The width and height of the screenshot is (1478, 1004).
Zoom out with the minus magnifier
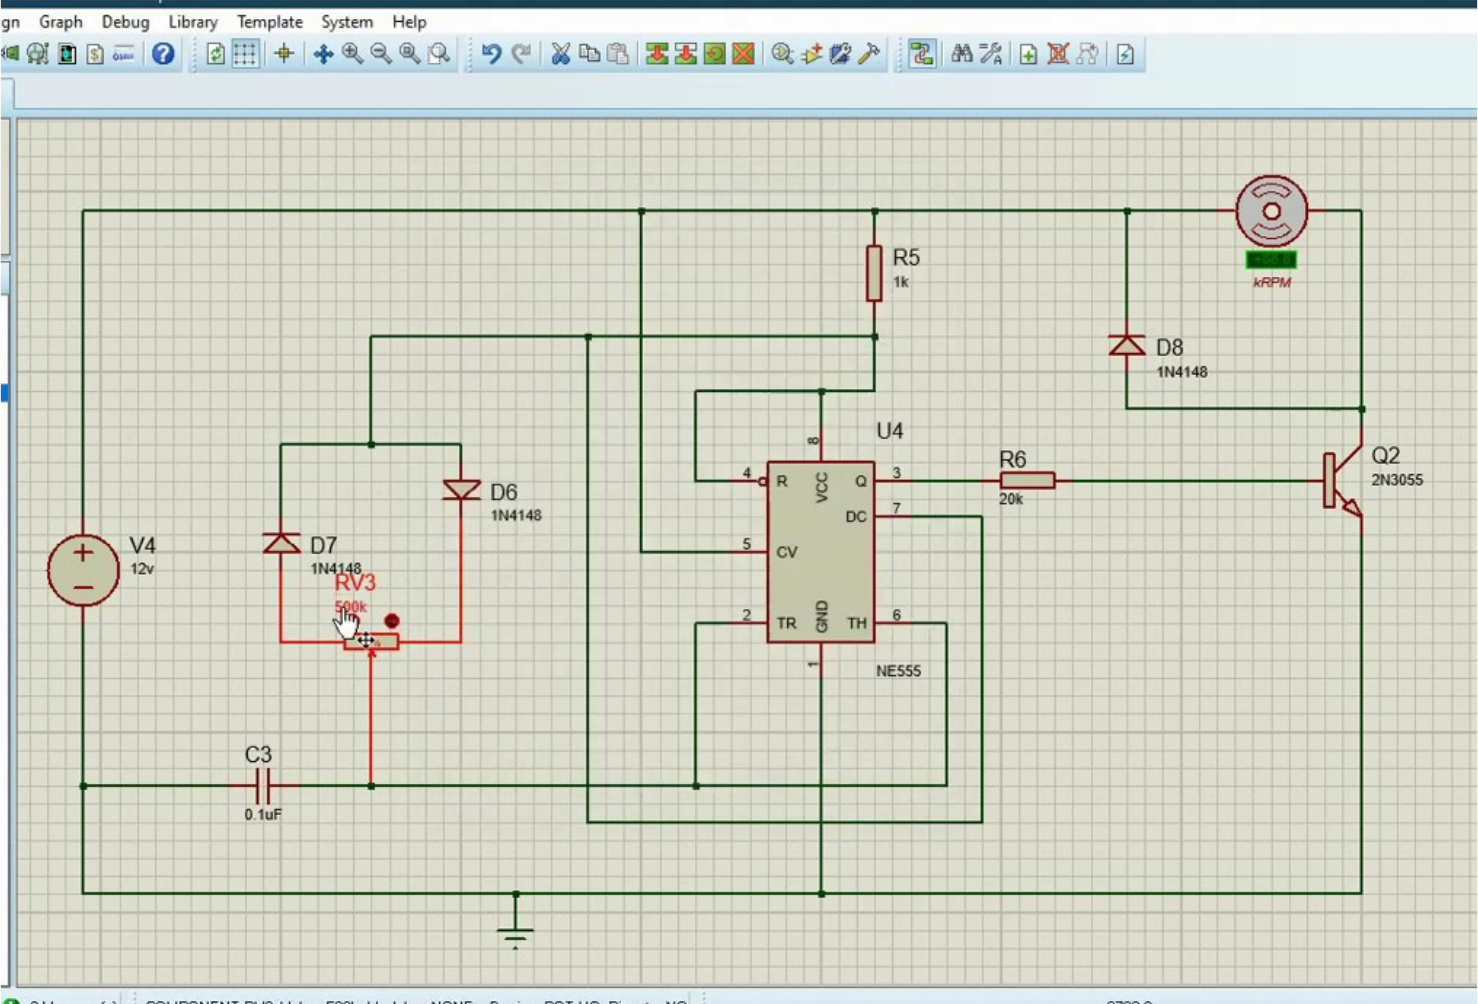[381, 54]
